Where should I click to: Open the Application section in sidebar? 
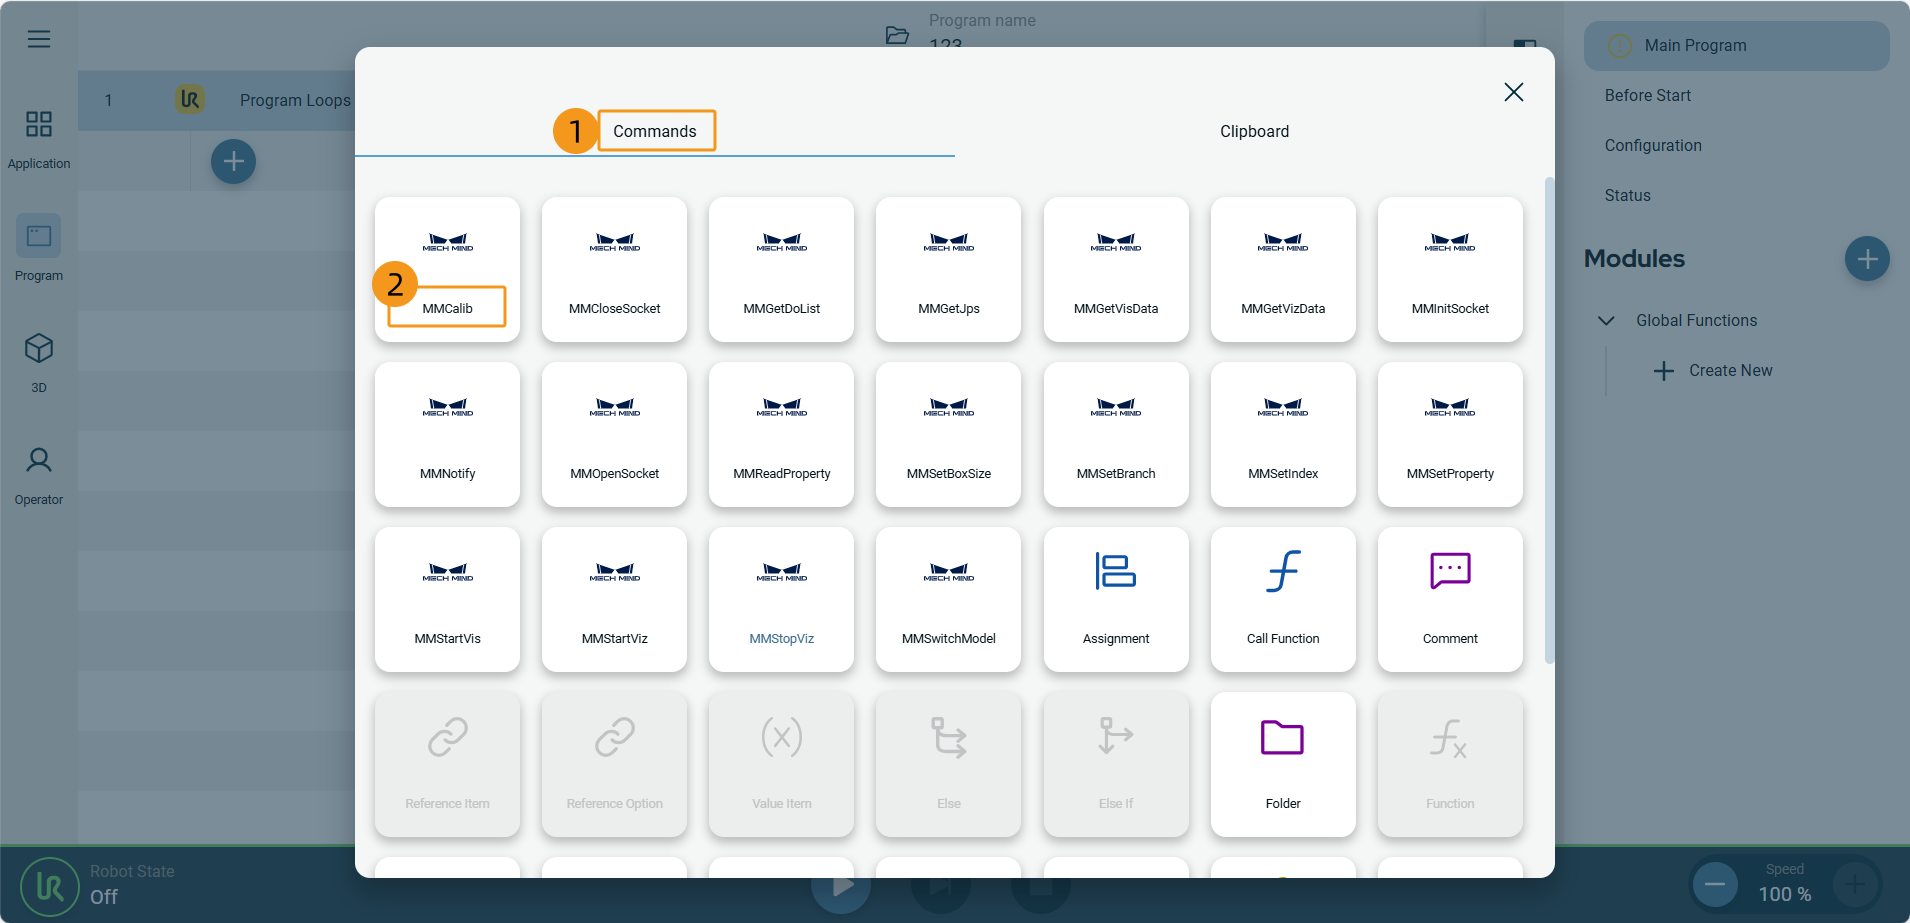(x=39, y=139)
